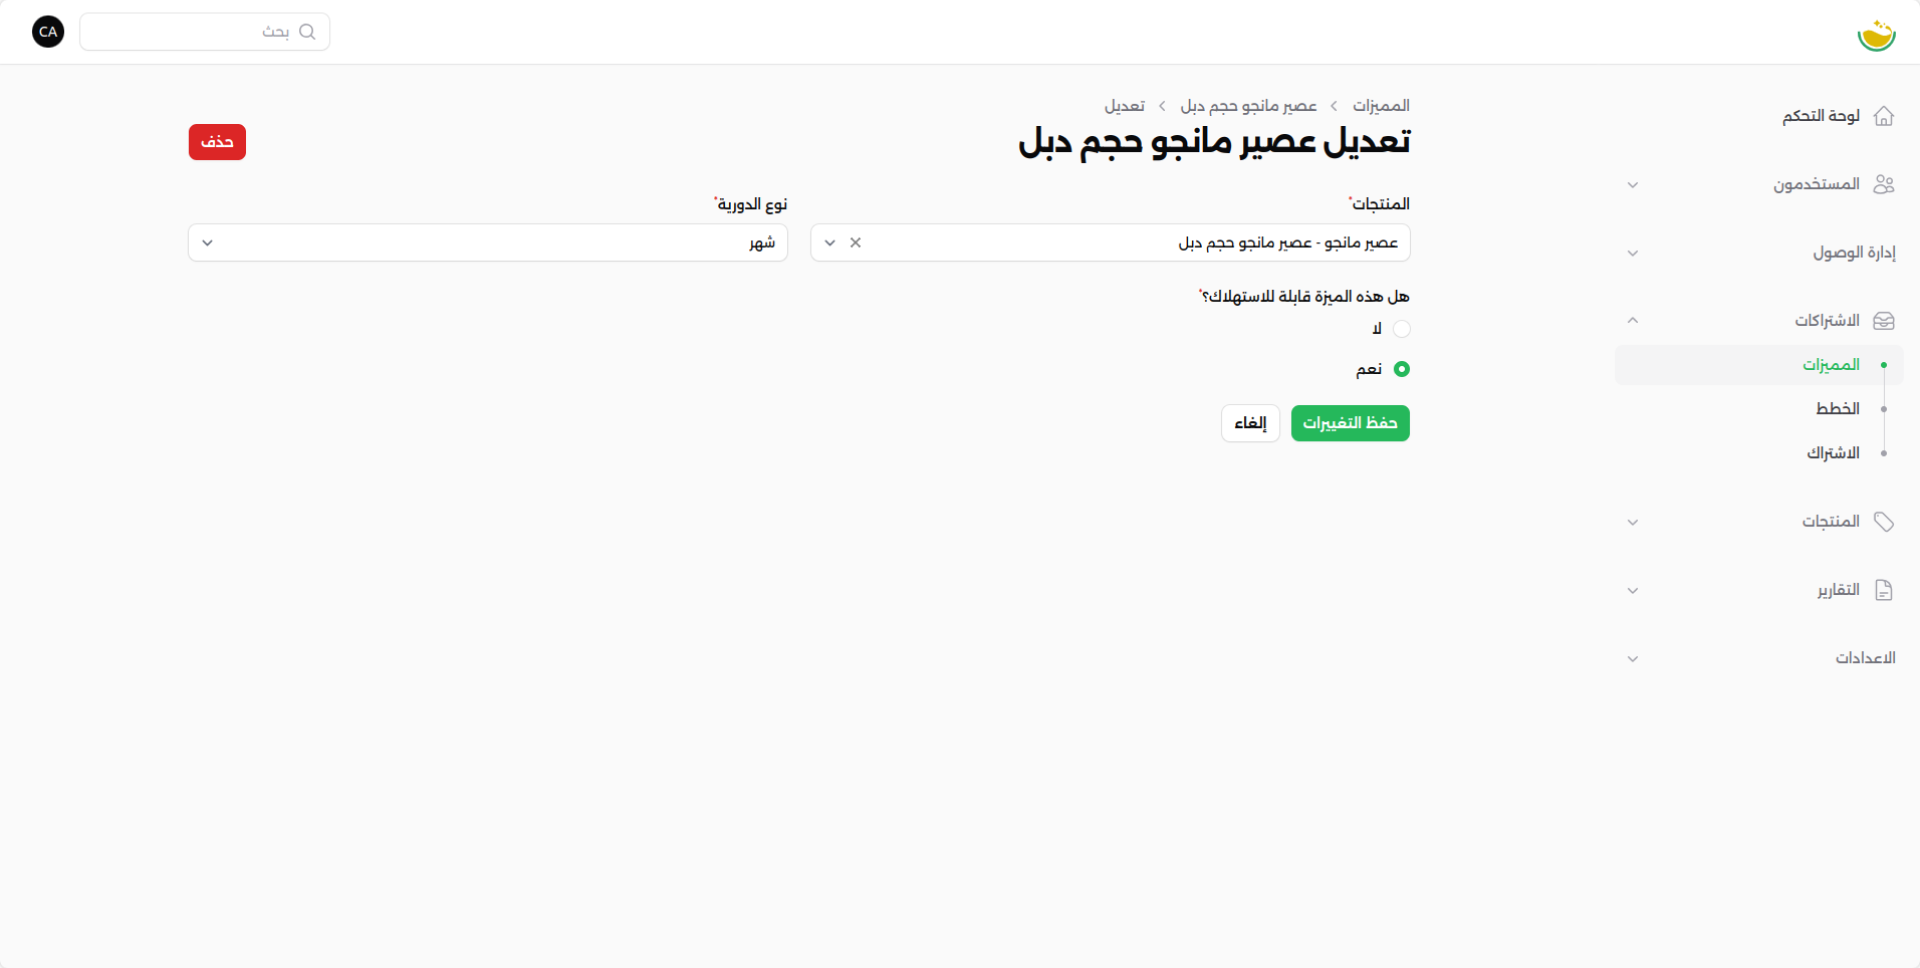Click the inbox icon beside الاشتراكات
Image resolution: width=1920 pixels, height=968 pixels.
click(x=1884, y=321)
